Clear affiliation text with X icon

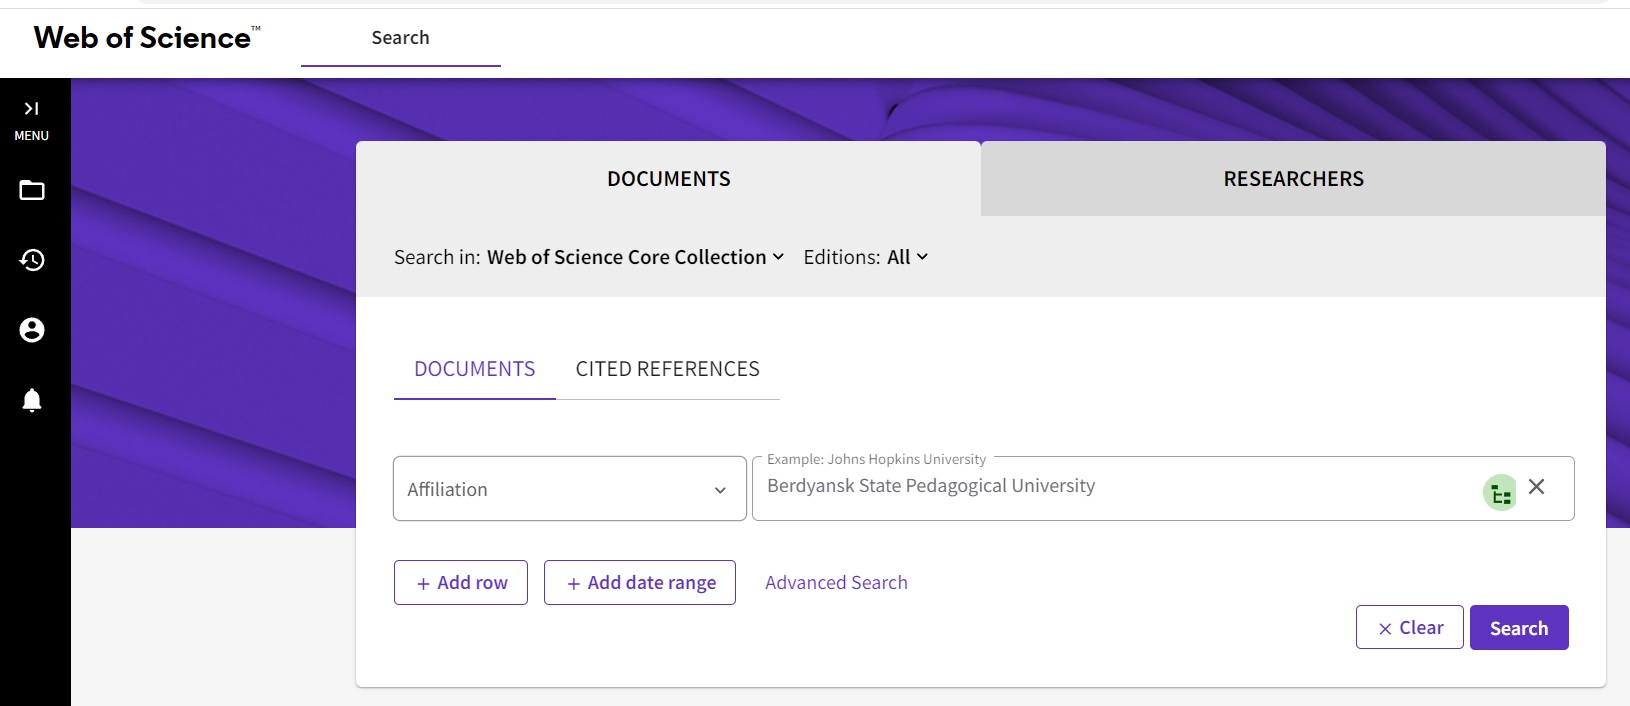pyautogui.click(x=1537, y=487)
